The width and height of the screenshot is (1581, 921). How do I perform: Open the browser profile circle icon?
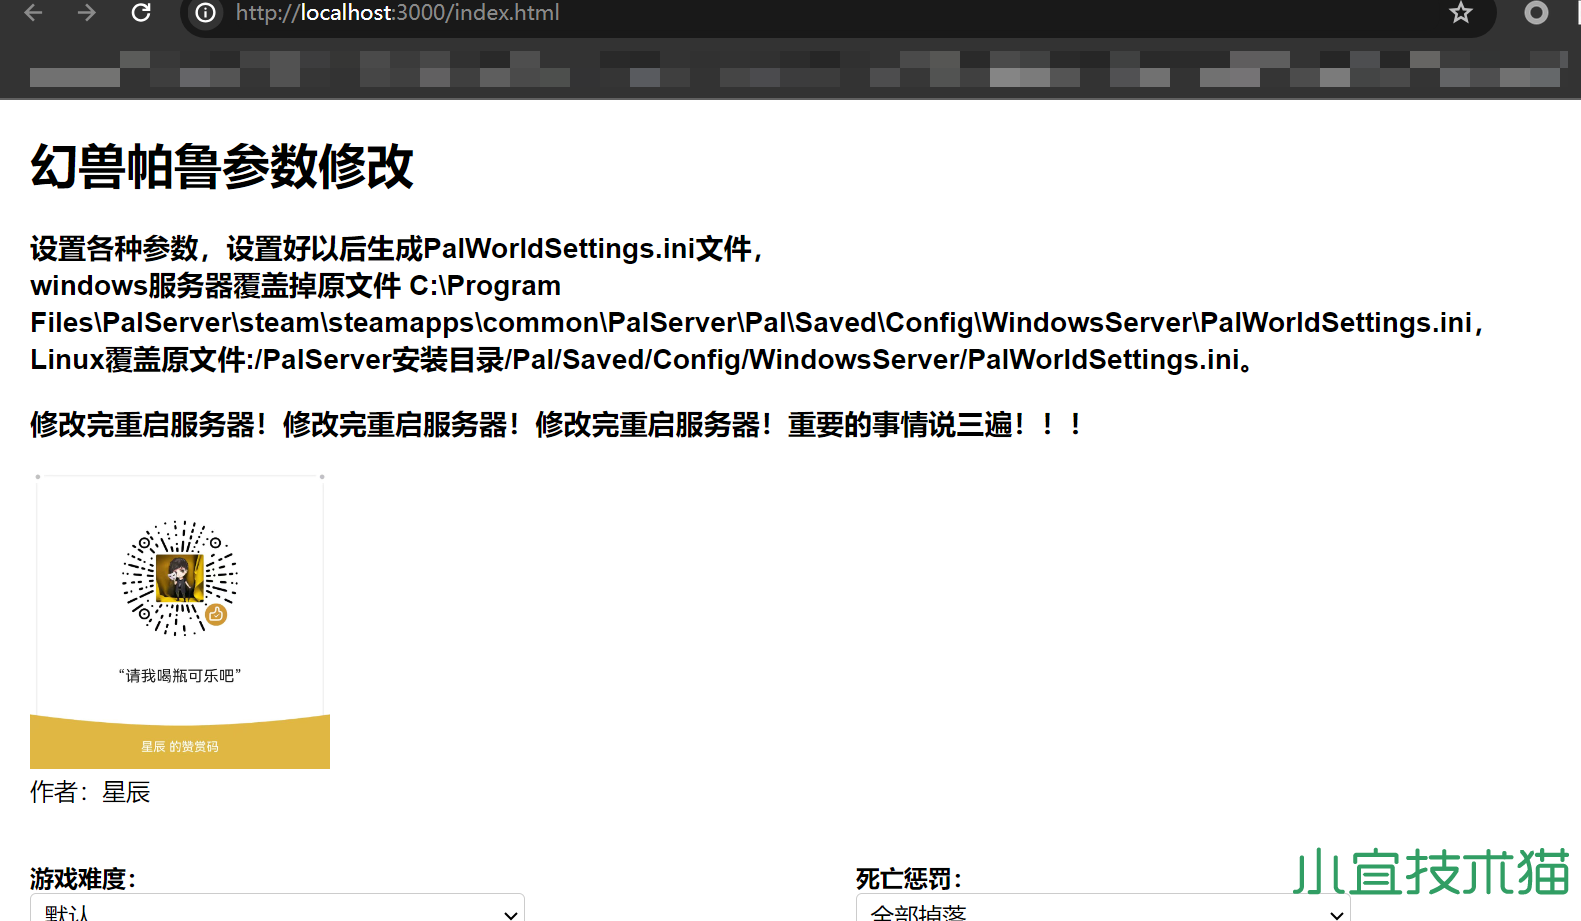click(x=1536, y=12)
